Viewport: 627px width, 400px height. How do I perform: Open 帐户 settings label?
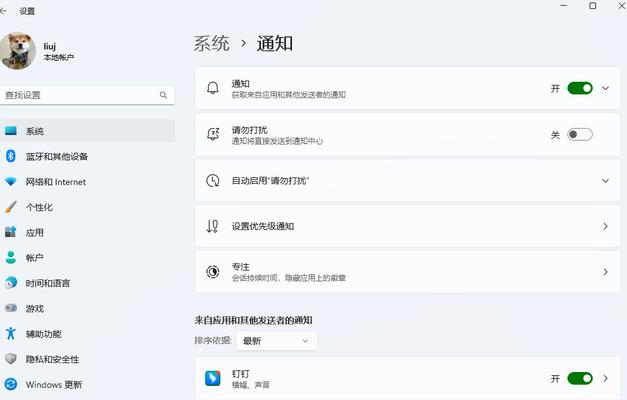tap(35, 258)
